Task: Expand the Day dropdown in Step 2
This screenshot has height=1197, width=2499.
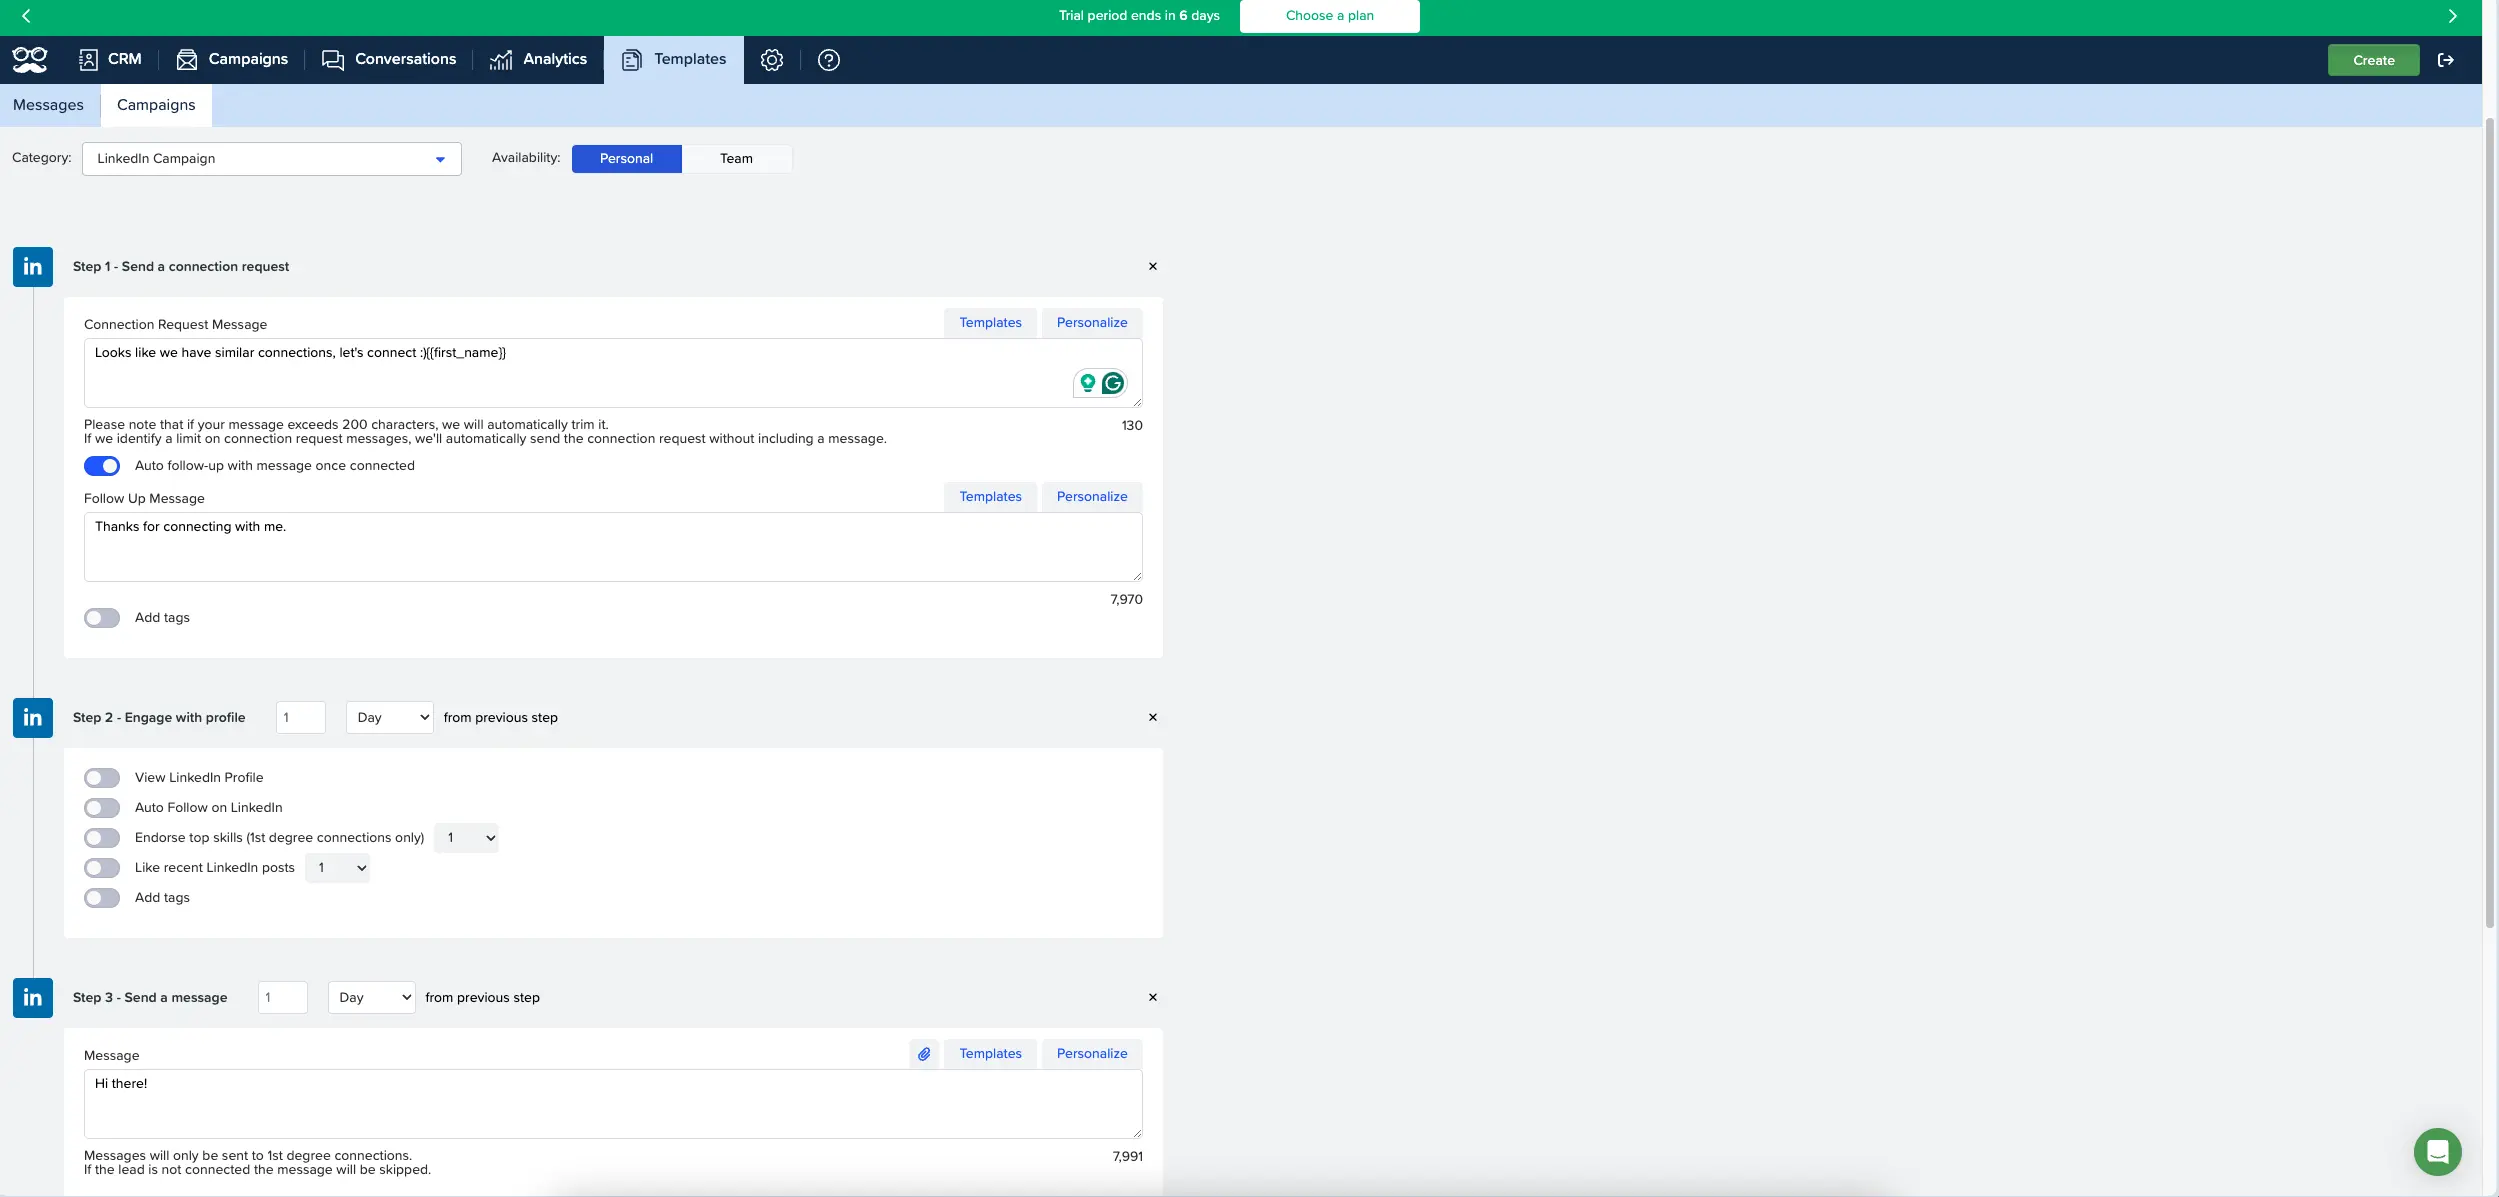Action: (x=390, y=718)
